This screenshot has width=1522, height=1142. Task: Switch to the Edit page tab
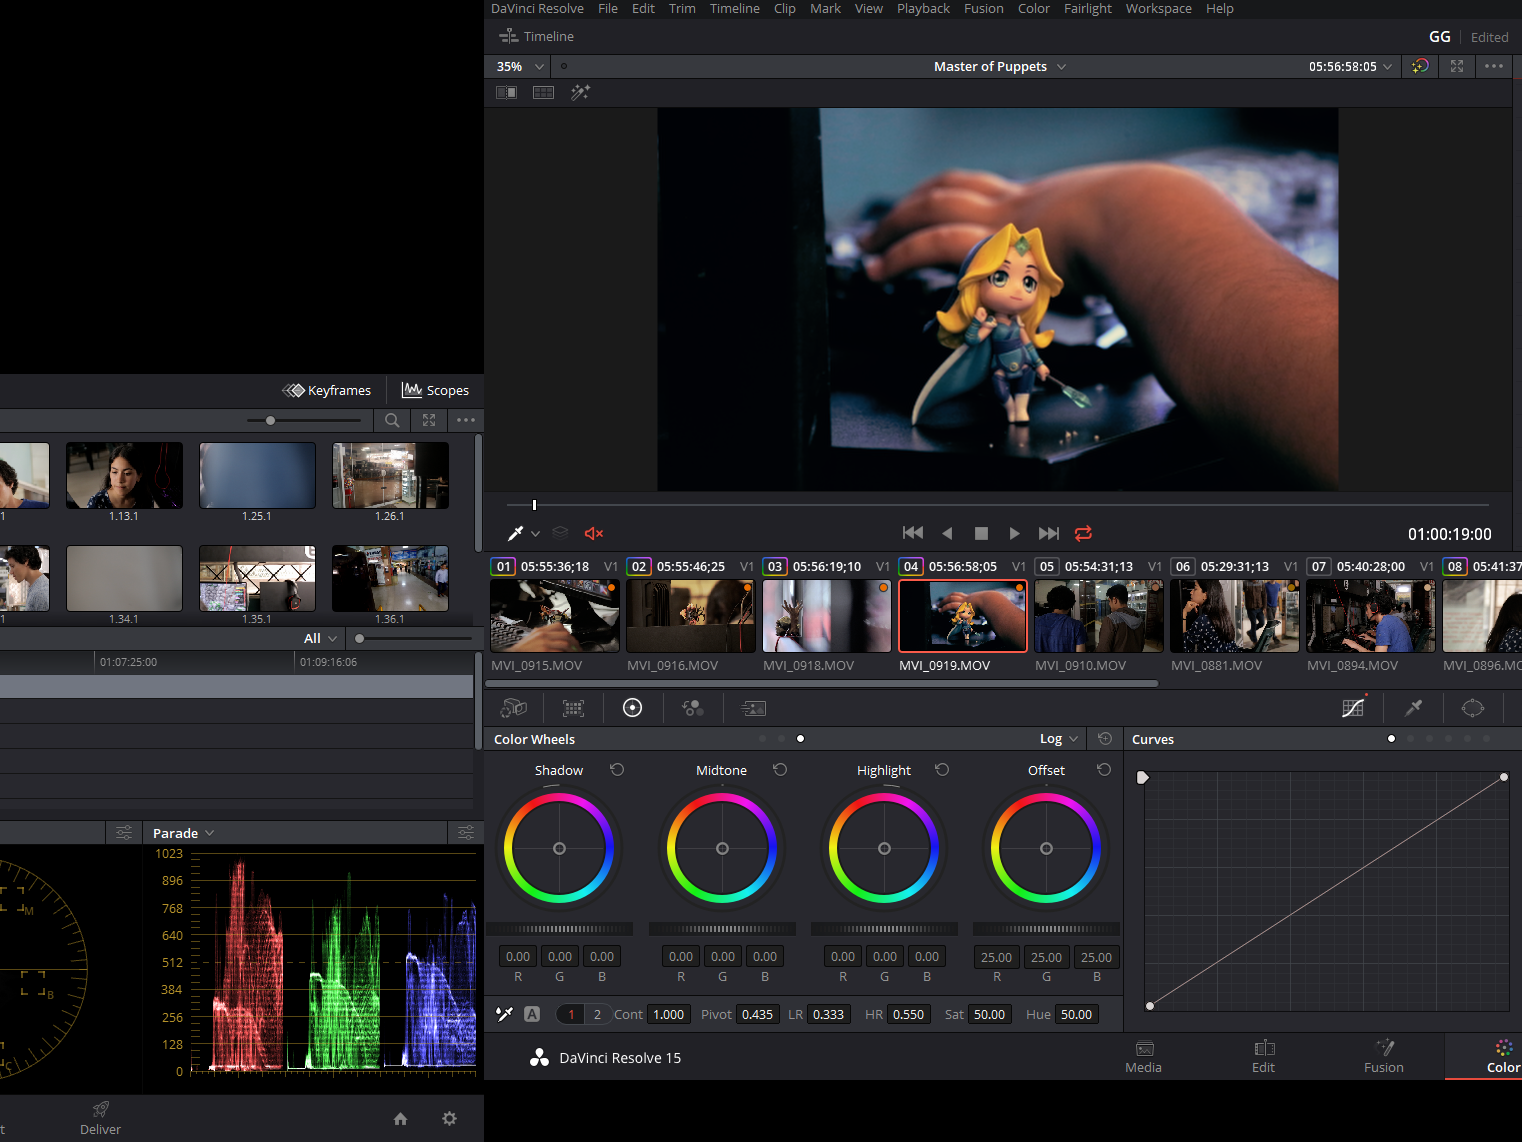pyautogui.click(x=1264, y=1056)
